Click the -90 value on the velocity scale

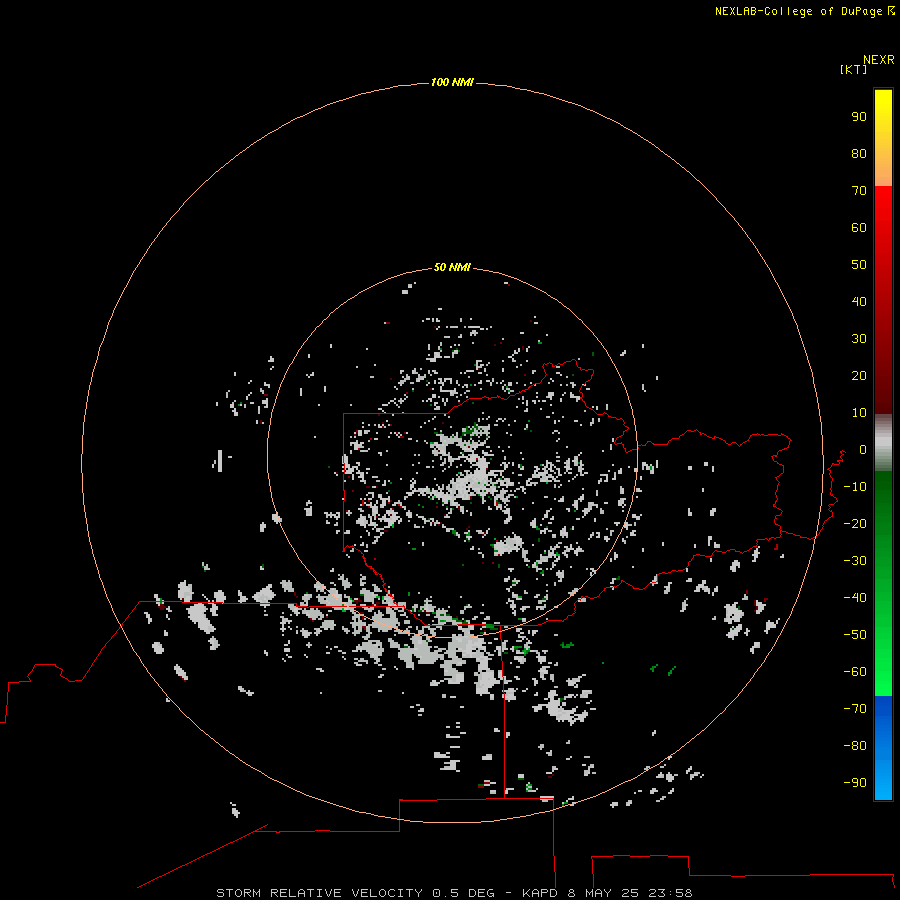coord(855,783)
